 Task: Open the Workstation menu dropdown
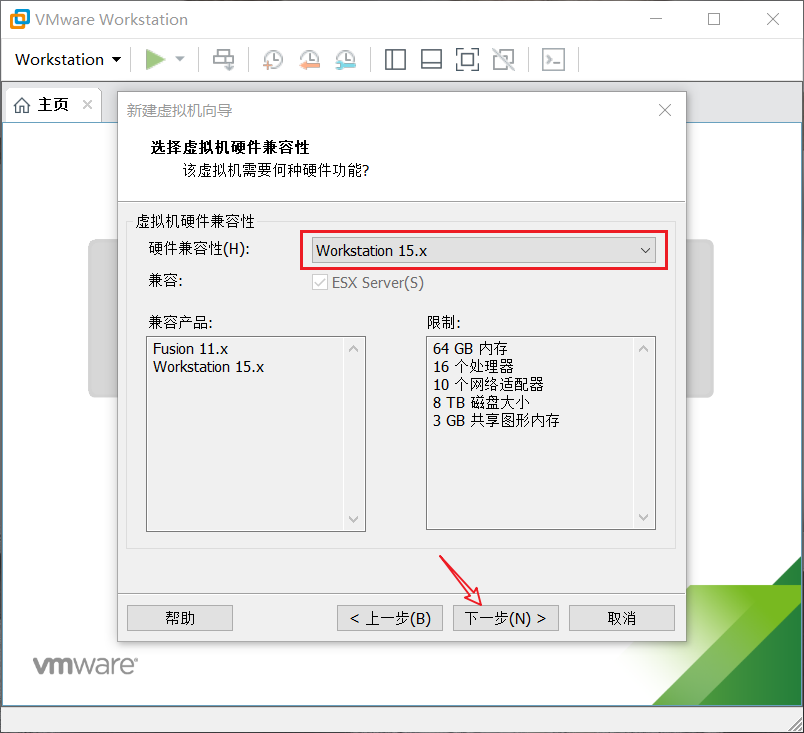68,59
